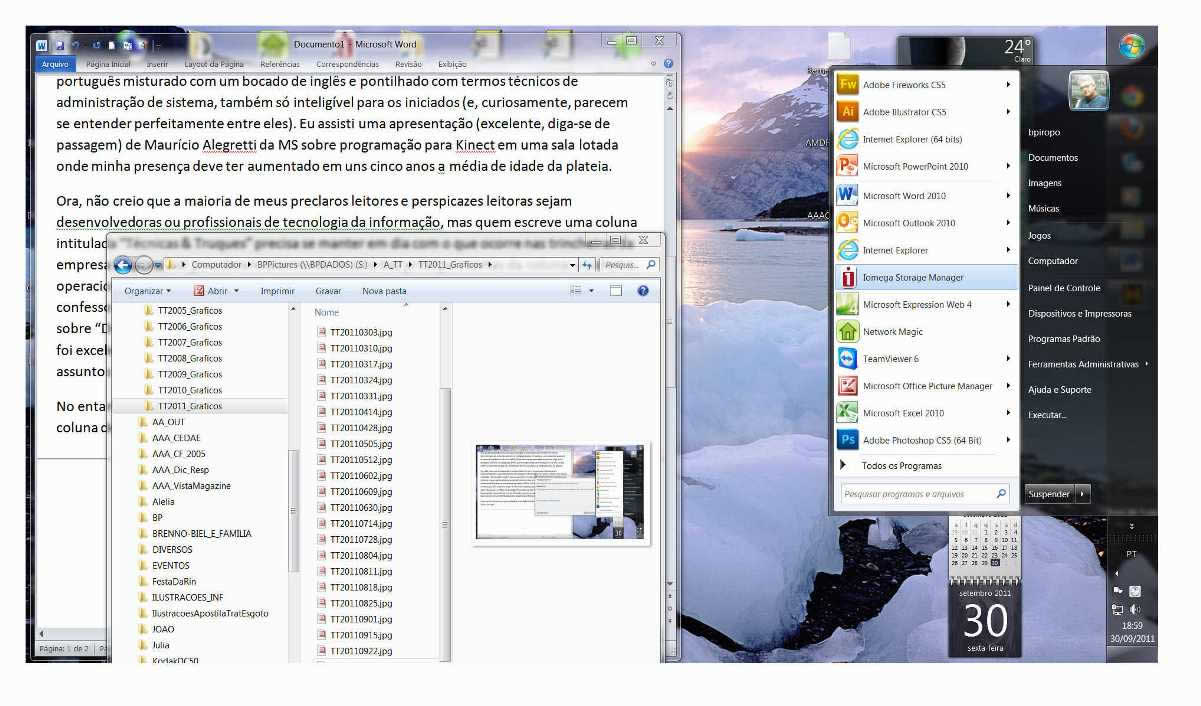The height and width of the screenshot is (706, 1201).
Task: Open Microsoft Word 2010 icon in Start menu
Action: [x=848, y=195]
